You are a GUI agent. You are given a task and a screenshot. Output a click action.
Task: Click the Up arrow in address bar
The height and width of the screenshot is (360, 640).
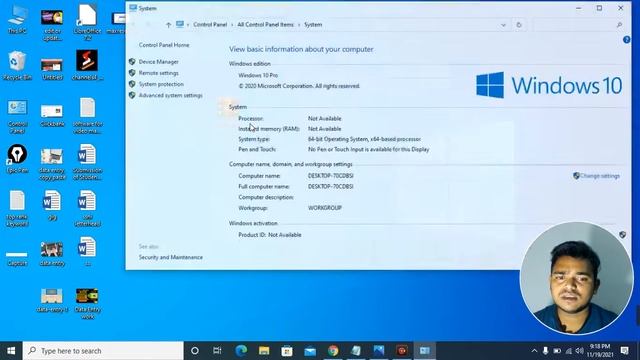click(x=168, y=25)
